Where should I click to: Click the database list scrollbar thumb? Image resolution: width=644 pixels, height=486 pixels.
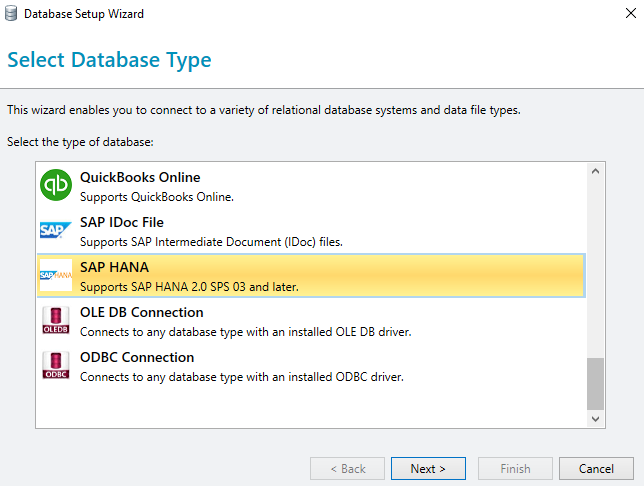(x=596, y=384)
